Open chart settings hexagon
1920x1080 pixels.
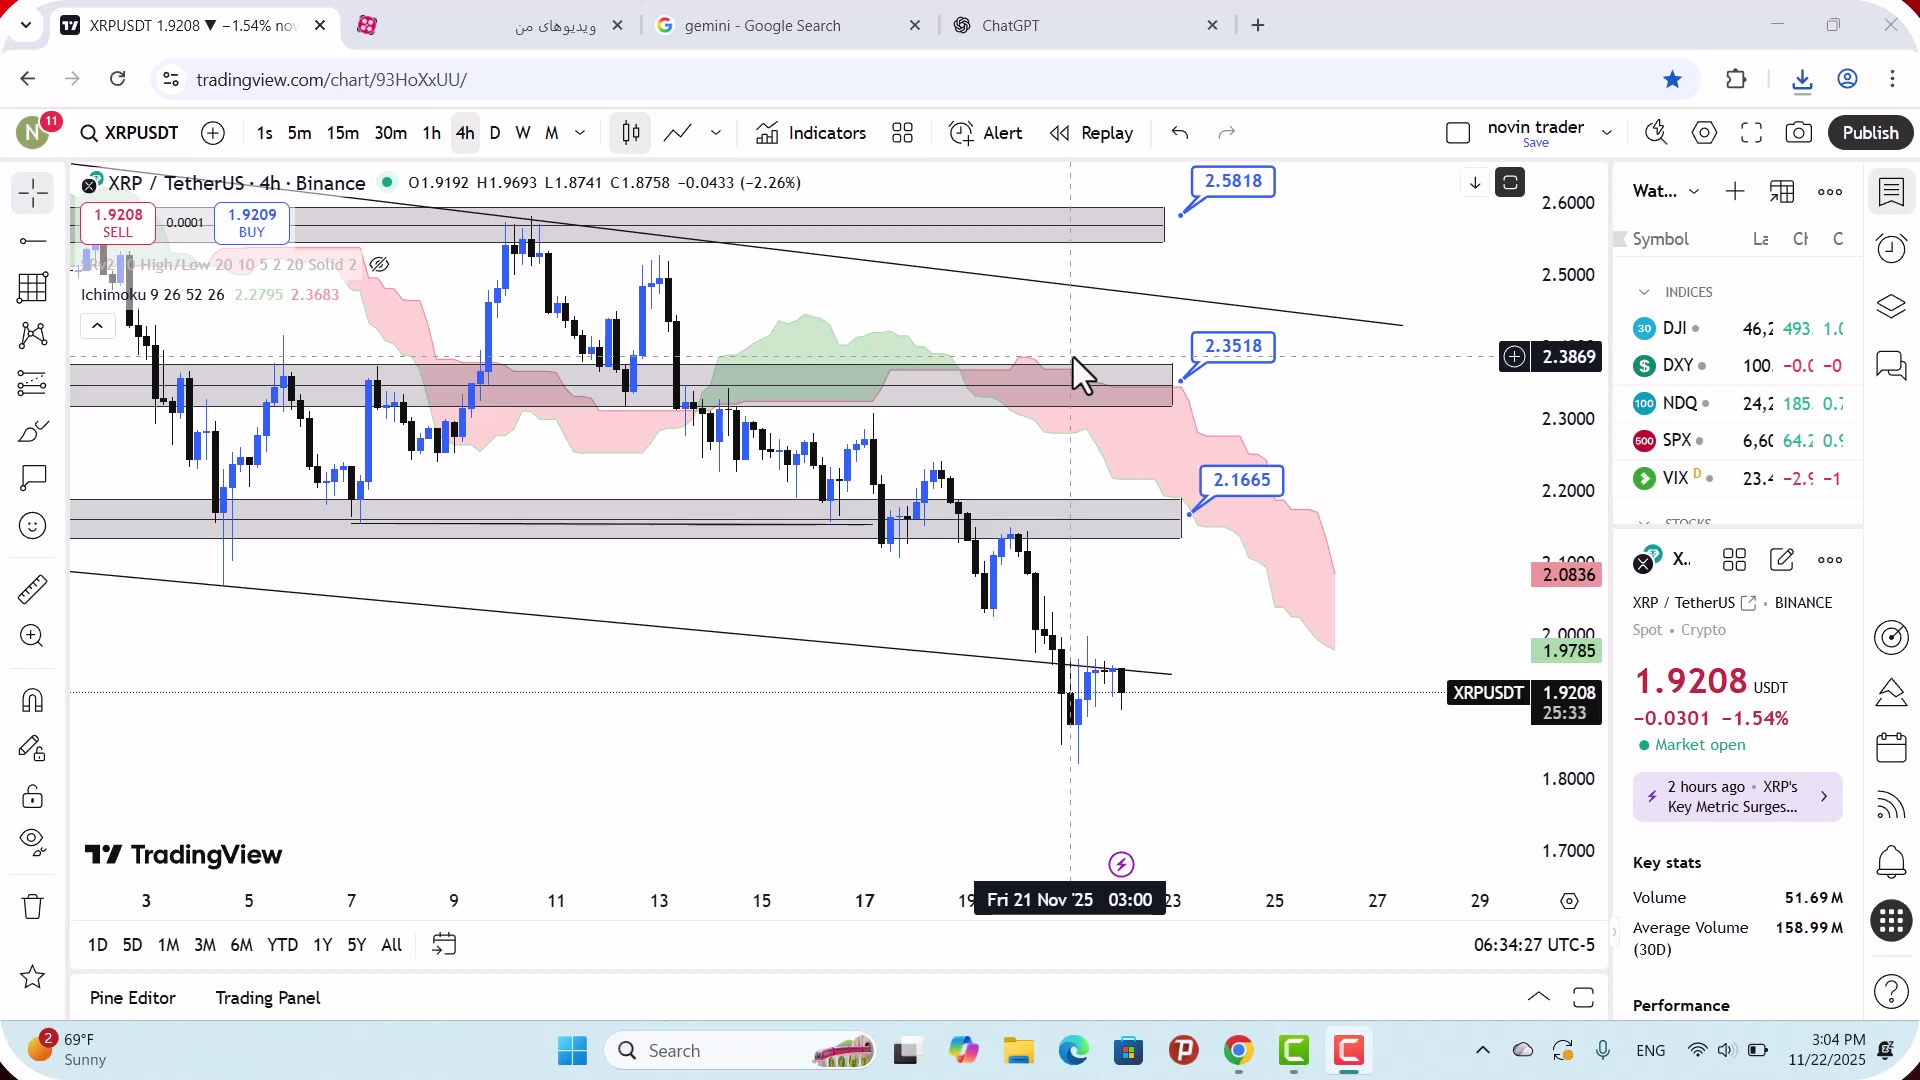(1704, 133)
